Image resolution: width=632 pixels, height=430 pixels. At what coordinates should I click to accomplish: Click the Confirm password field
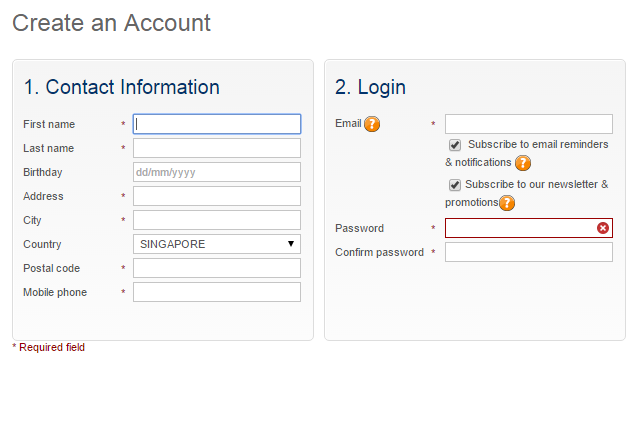coord(529,252)
